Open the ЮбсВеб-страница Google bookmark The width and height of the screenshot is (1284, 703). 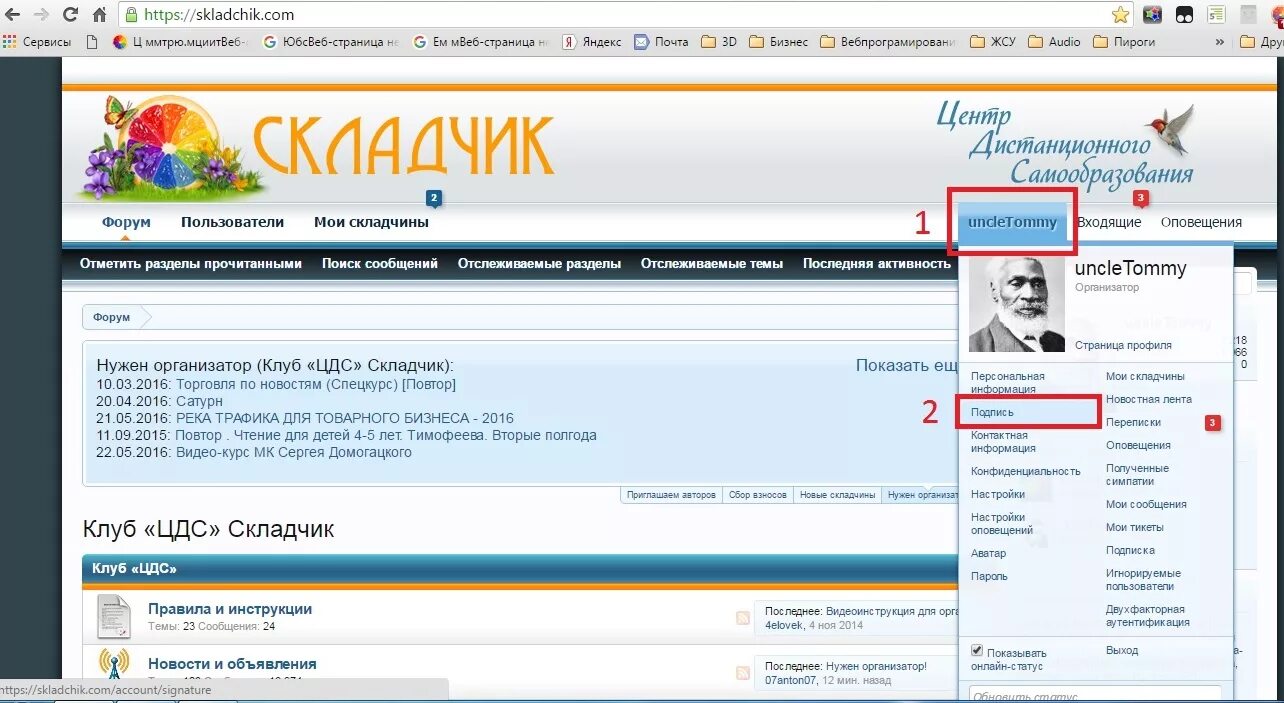click(x=330, y=42)
